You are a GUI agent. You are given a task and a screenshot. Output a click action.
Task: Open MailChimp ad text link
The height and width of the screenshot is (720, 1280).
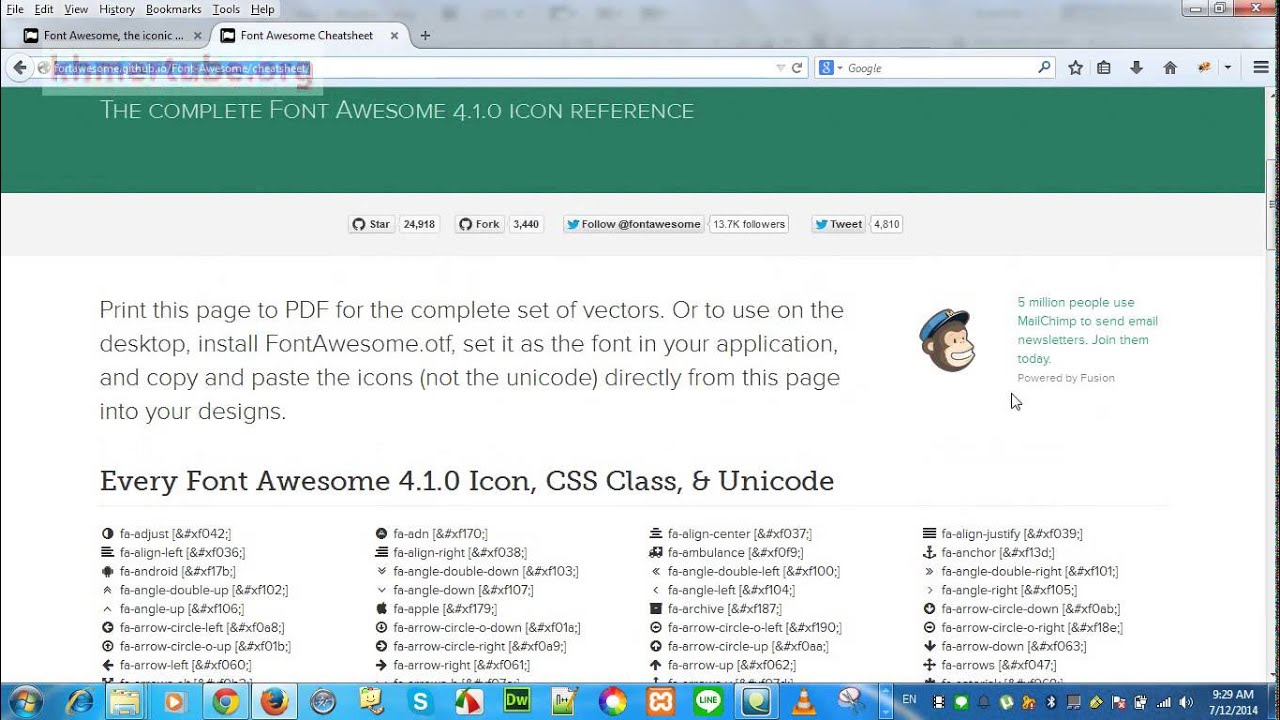point(1088,330)
